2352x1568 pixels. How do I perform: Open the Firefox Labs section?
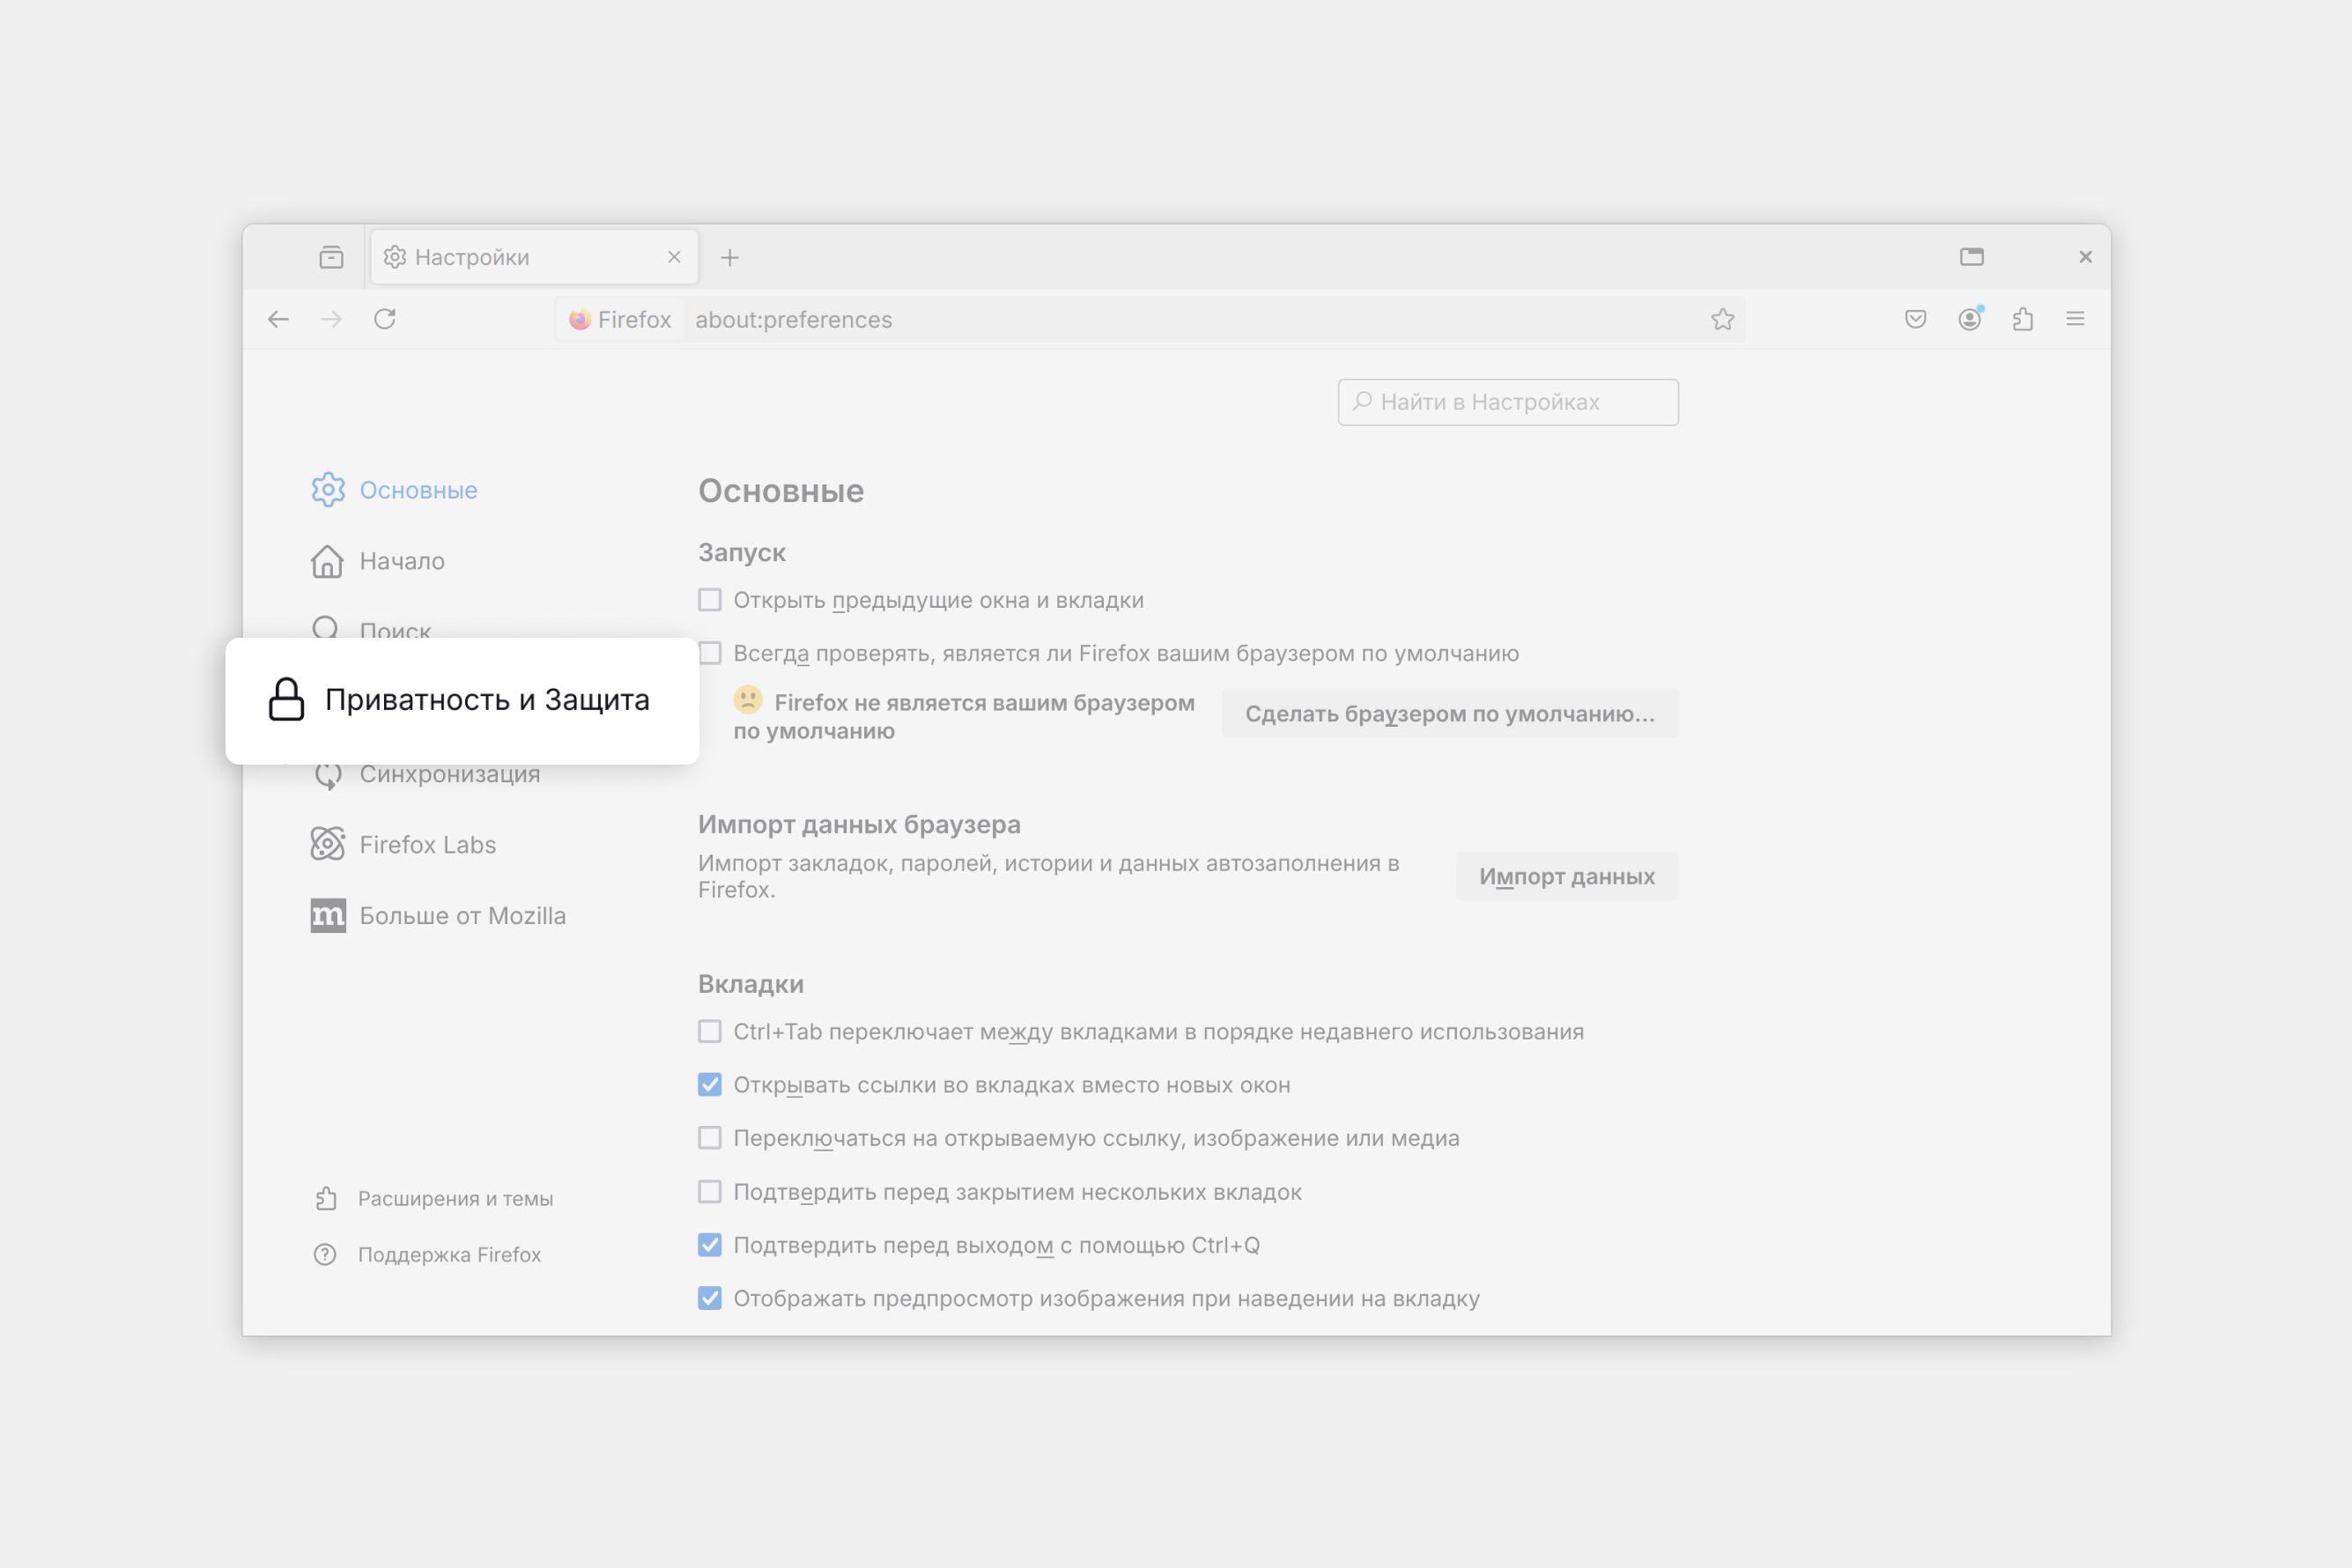427,845
